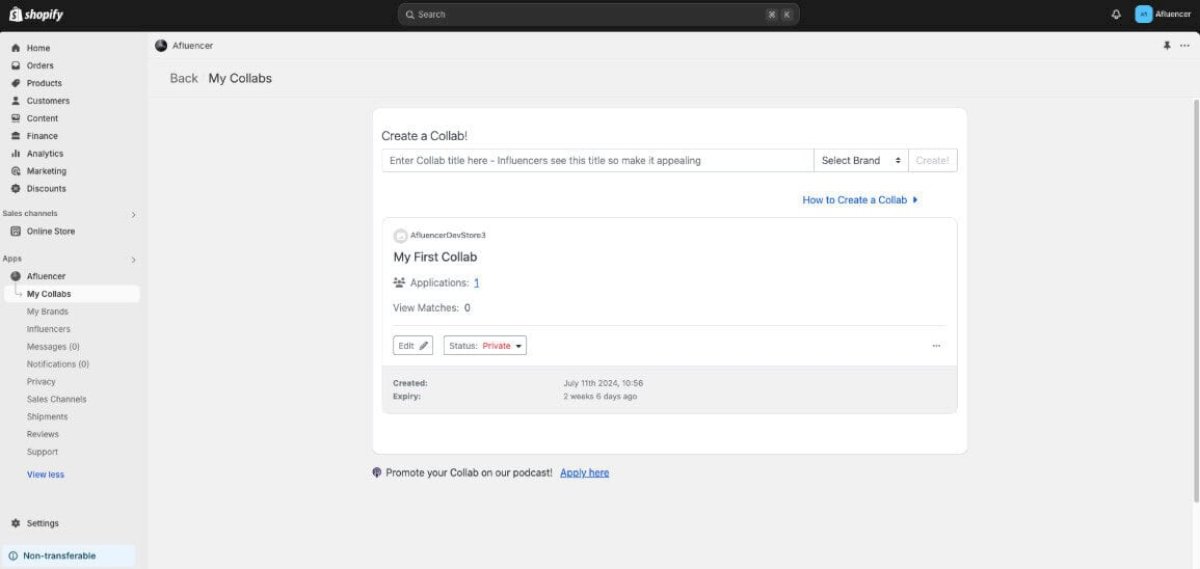The height and width of the screenshot is (569, 1200).
Task: Click the applications people icon
Action: tap(399, 283)
